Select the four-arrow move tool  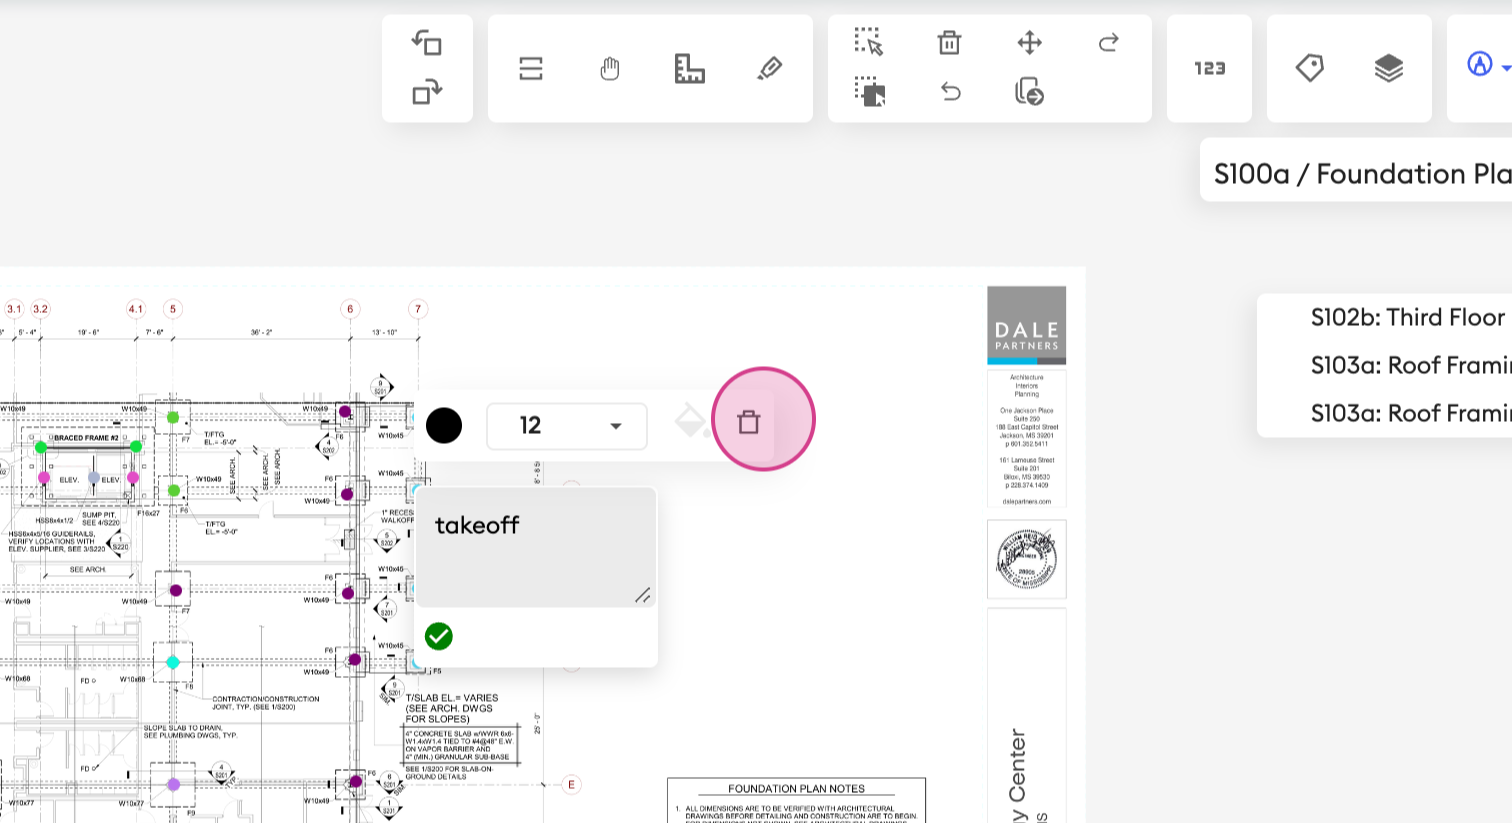click(x=1029, y=42)
